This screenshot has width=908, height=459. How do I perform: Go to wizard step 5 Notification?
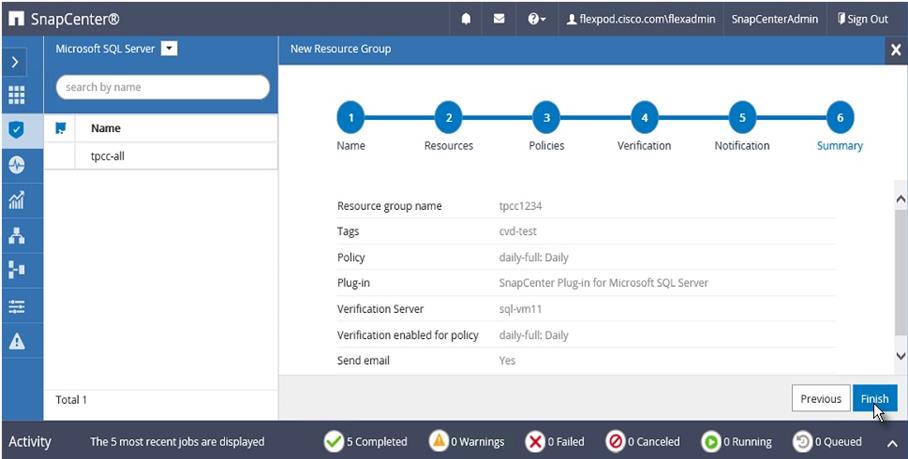[742, 117]
